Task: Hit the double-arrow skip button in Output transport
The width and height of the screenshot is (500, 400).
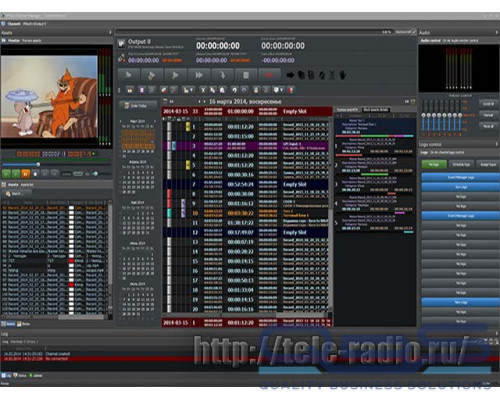Action: point(199,75)
